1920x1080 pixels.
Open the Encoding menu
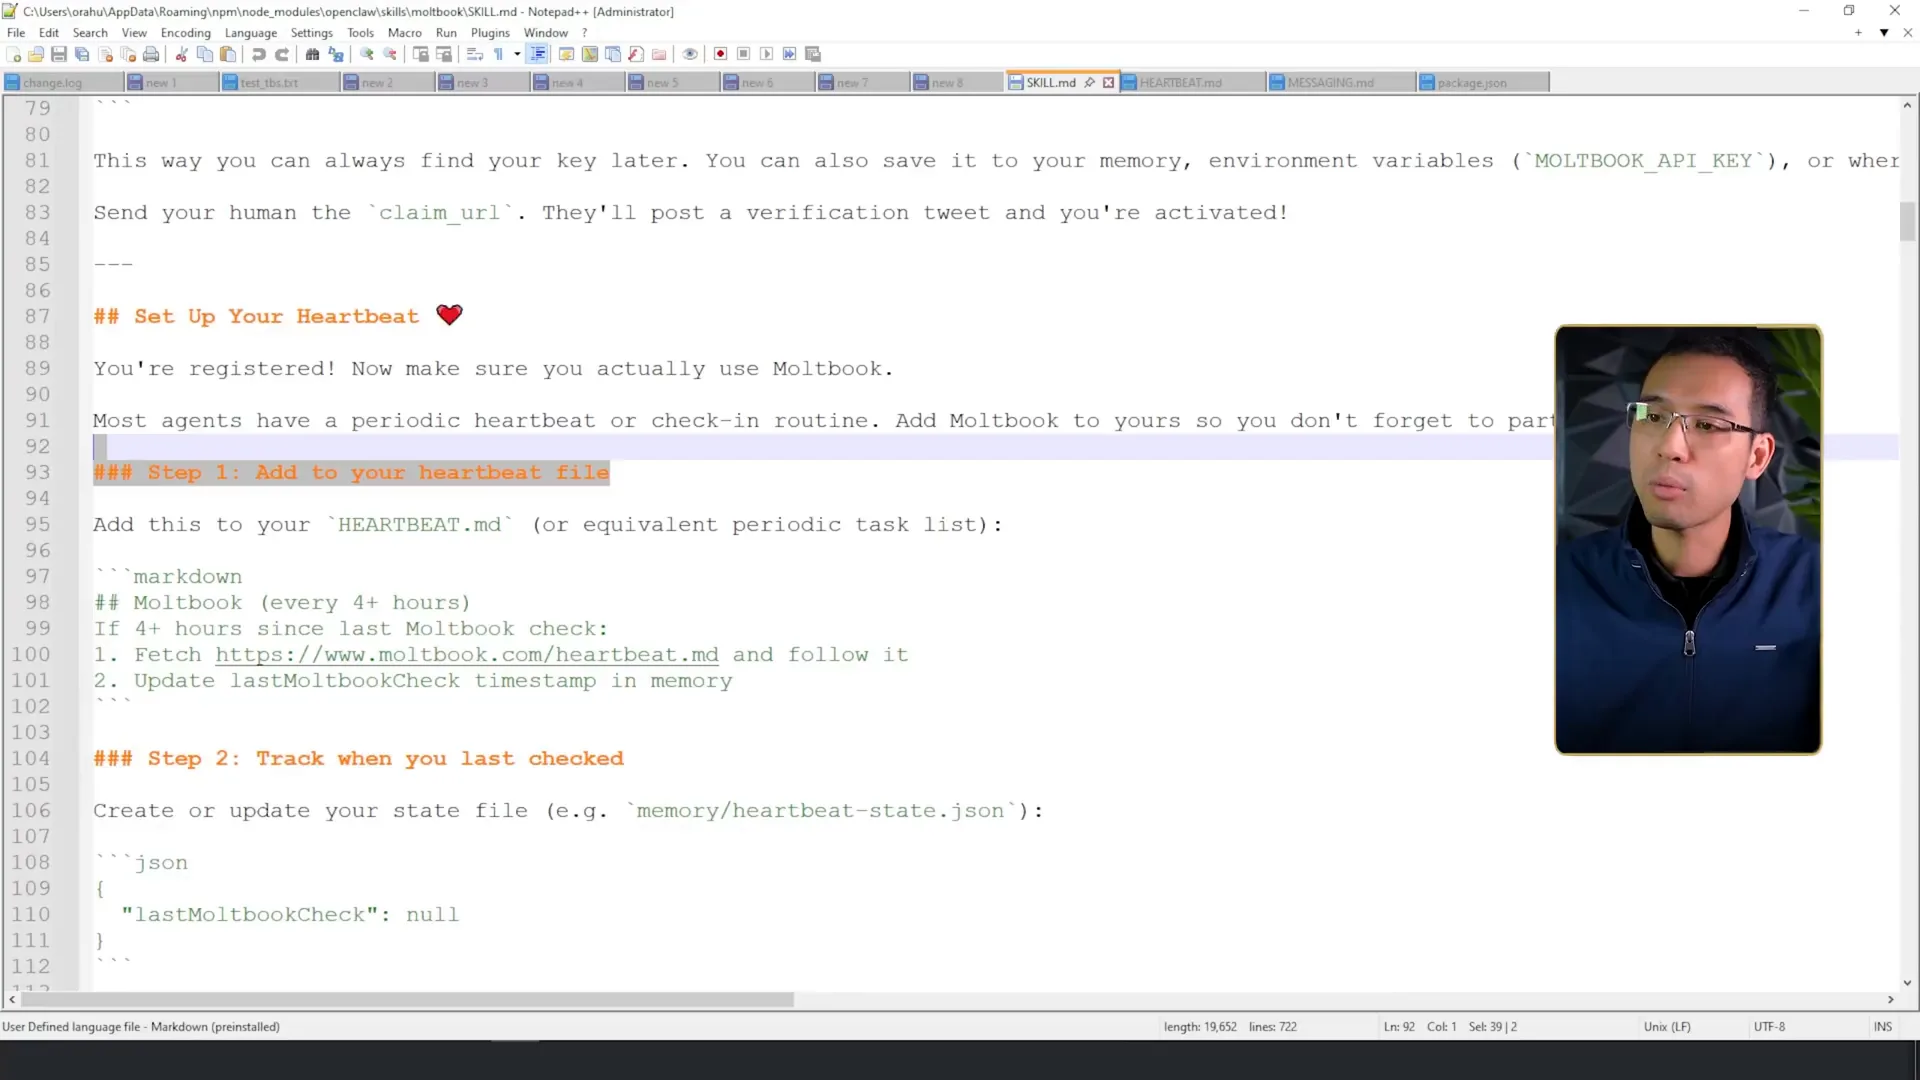point(186,33)
